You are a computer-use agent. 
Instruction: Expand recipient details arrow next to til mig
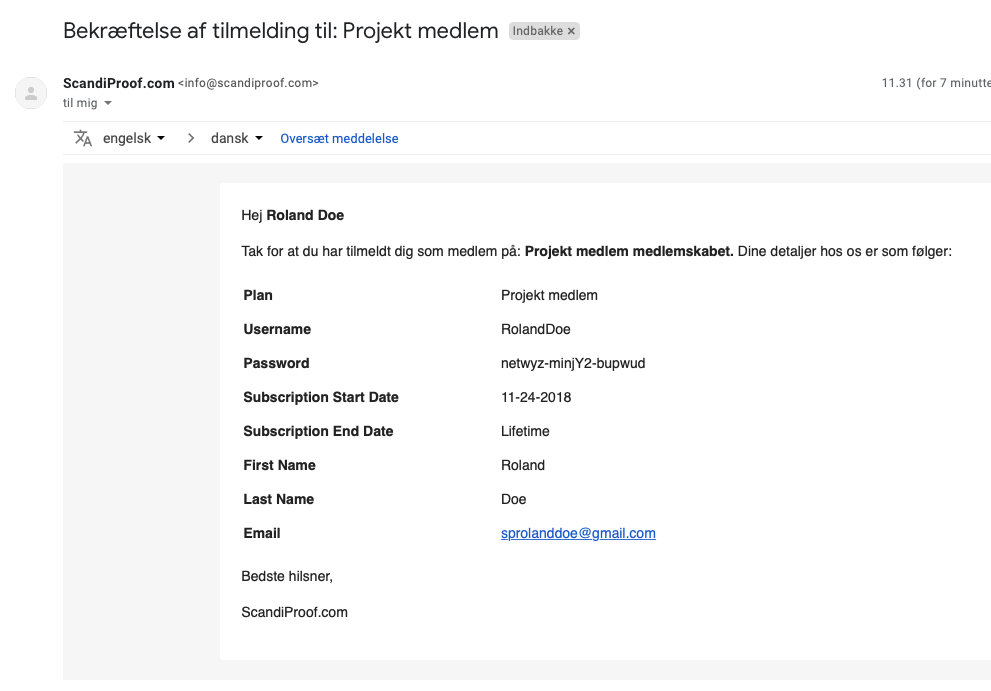108,103
